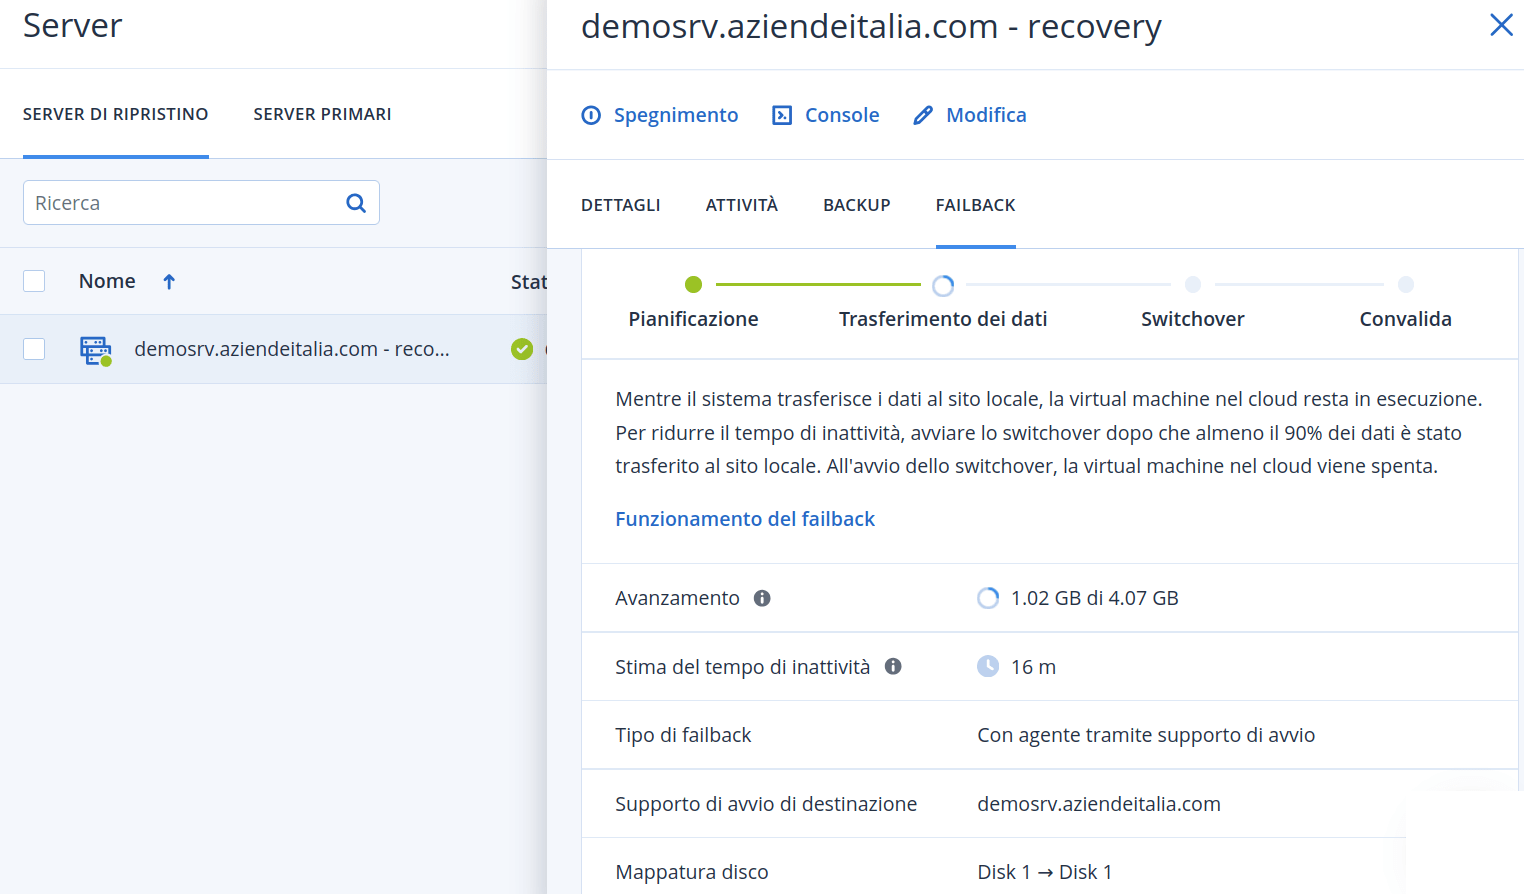Click the Tipo di failback label

click(x=683, y=735)
